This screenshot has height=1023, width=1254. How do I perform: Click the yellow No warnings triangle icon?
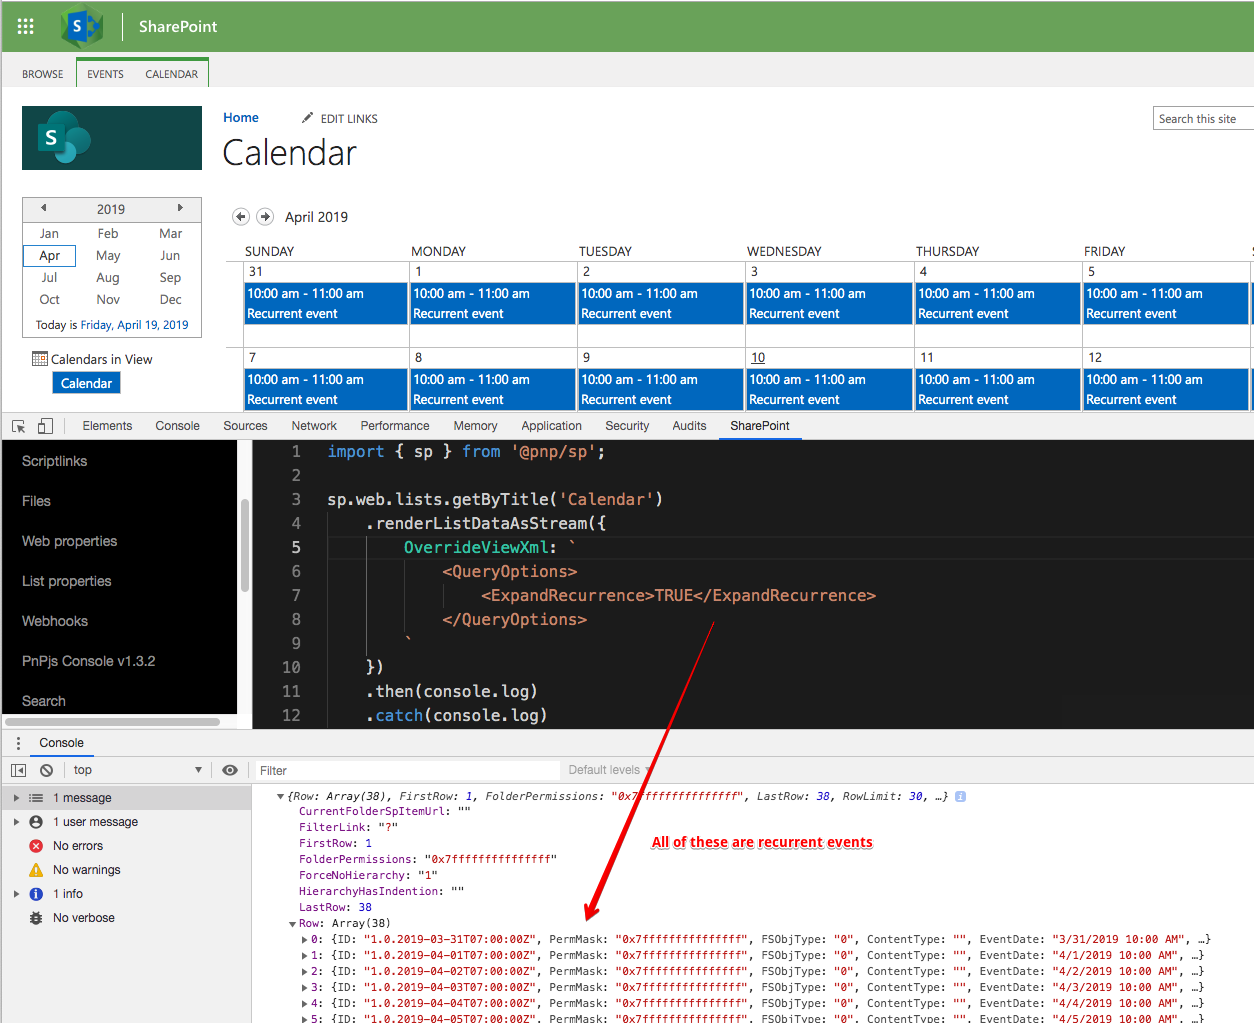tap(36, 870)
